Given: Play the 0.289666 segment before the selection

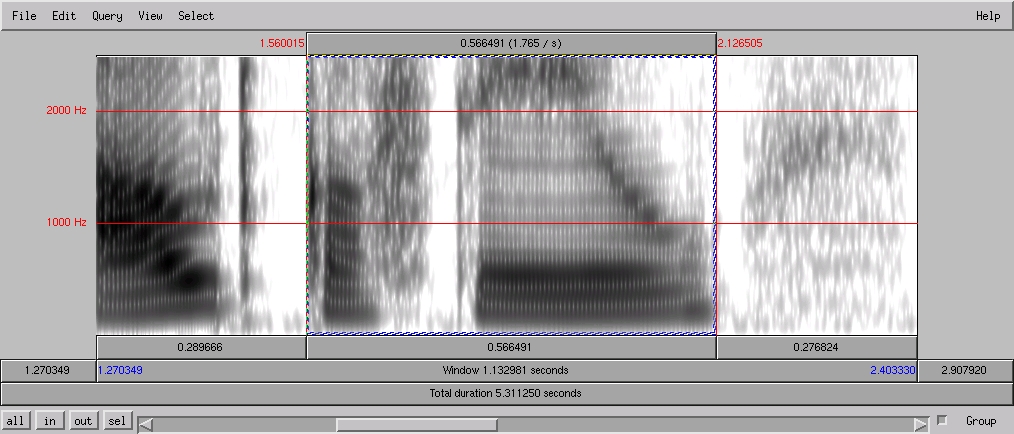Looking at the screenshot, I should (x=200, y=347).
